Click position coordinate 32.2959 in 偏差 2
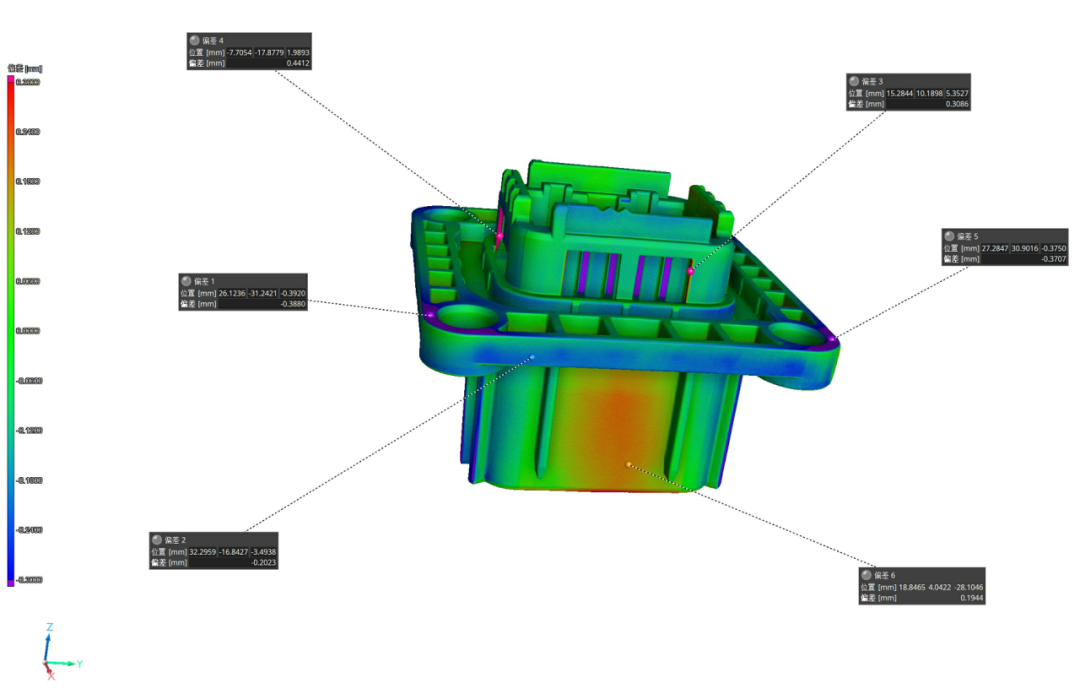Screen dimensions: 1080x694 point(202,551)
